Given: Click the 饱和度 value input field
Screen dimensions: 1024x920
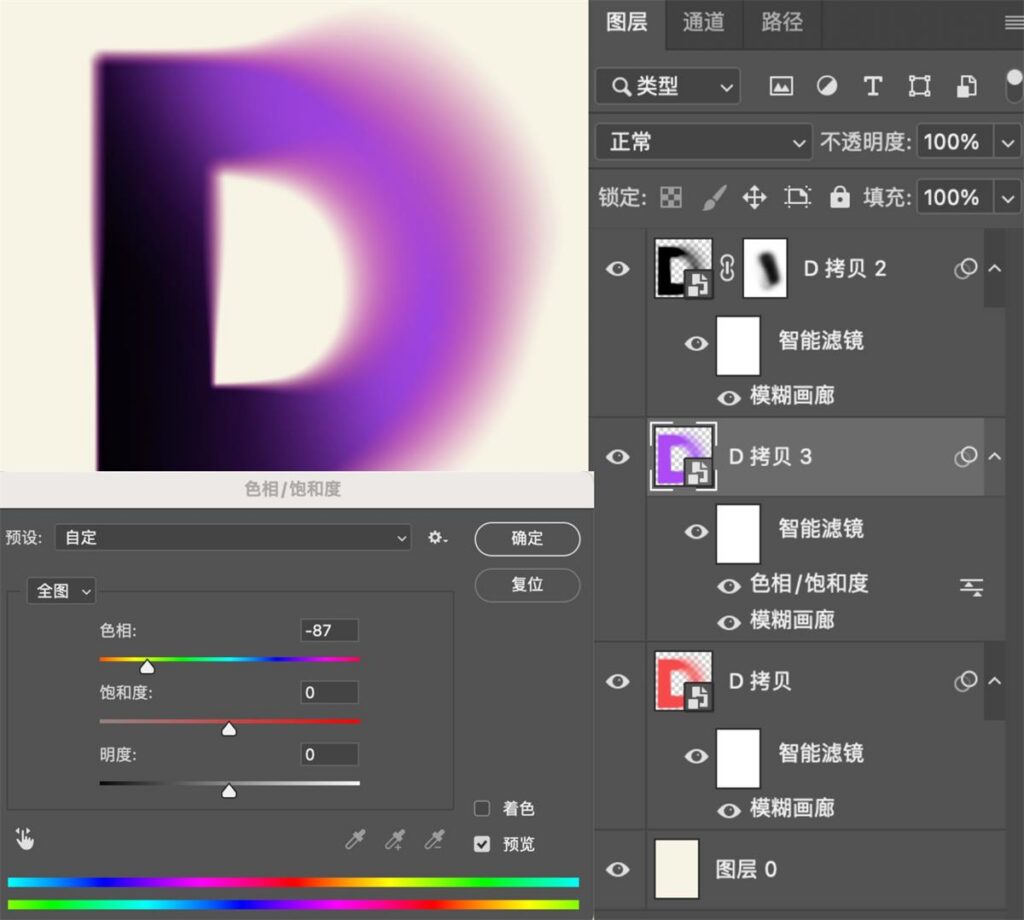Looking at the screenshot, I should (329, 692).
